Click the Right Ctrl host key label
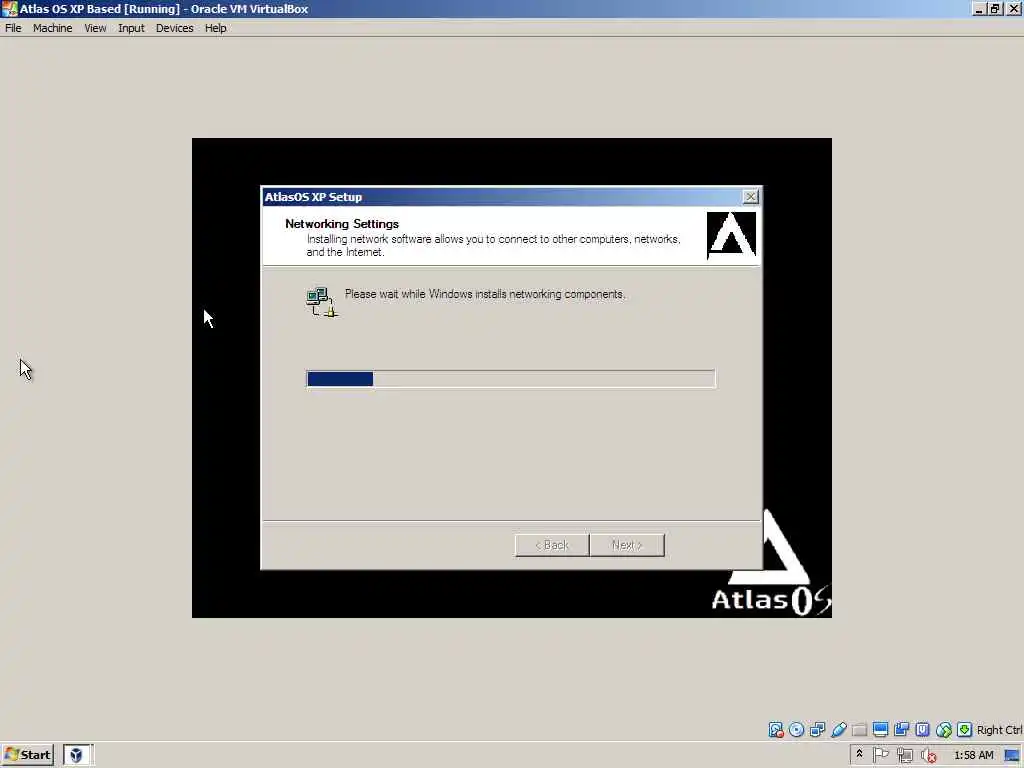Viewport: 1024px width, 768px height. click(999, 730)
